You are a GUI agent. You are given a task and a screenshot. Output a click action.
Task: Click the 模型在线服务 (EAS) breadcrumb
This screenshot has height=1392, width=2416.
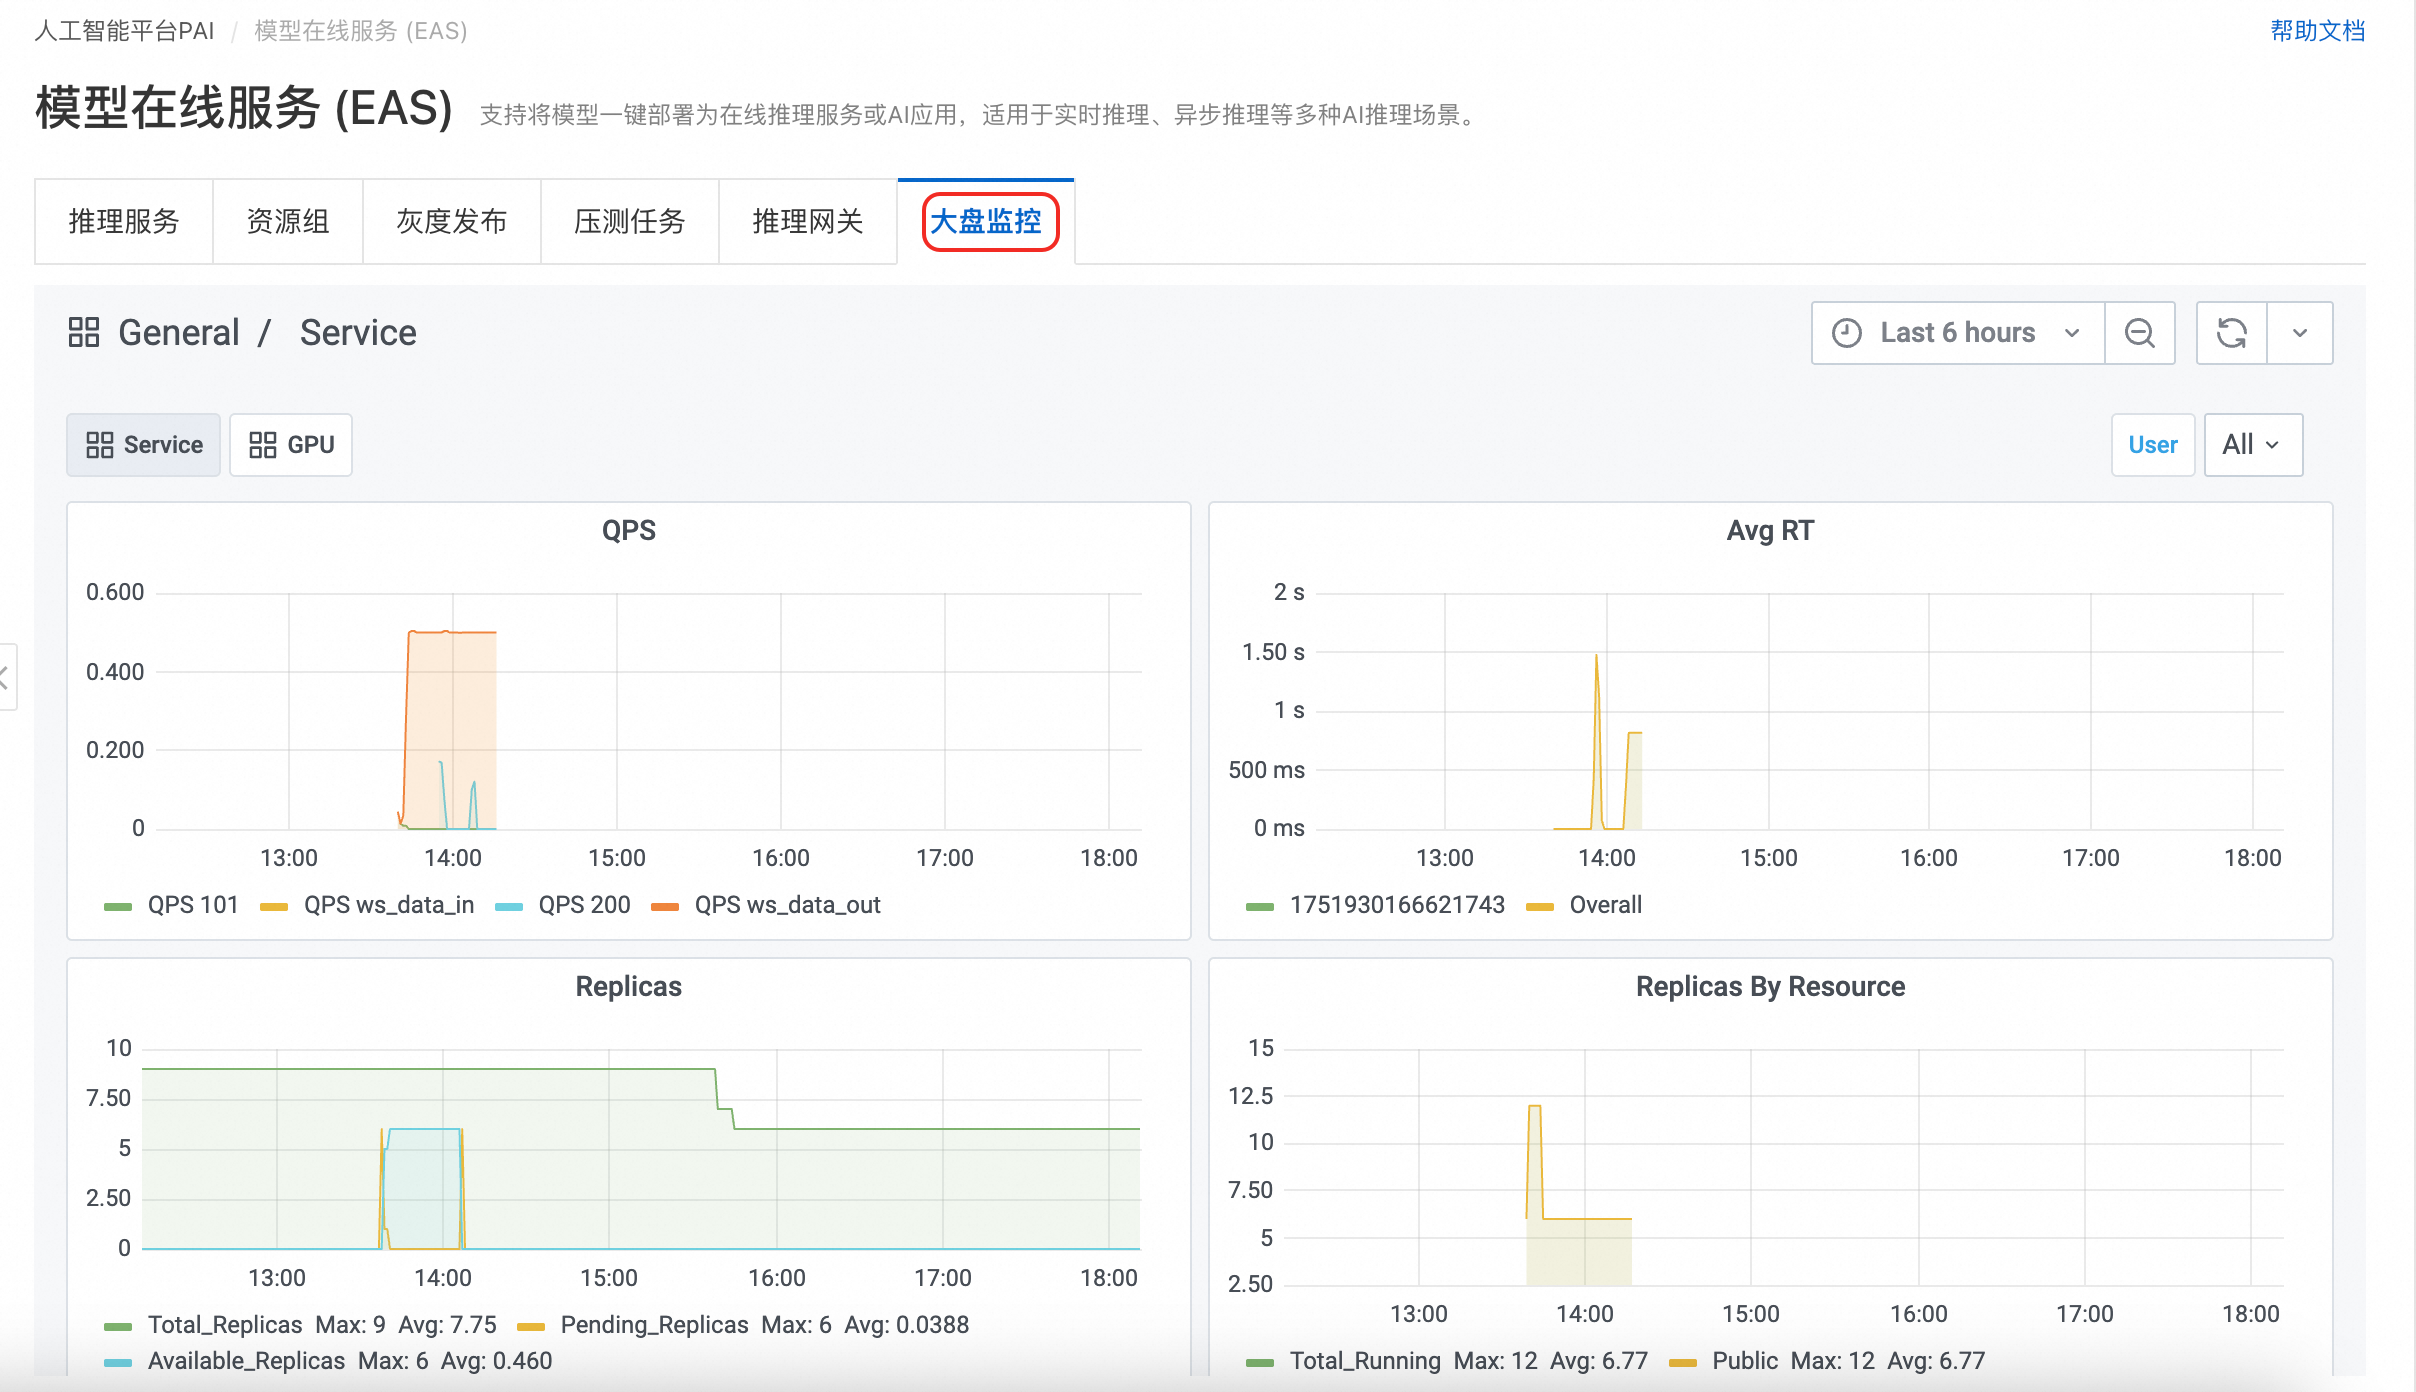[360, 31]
